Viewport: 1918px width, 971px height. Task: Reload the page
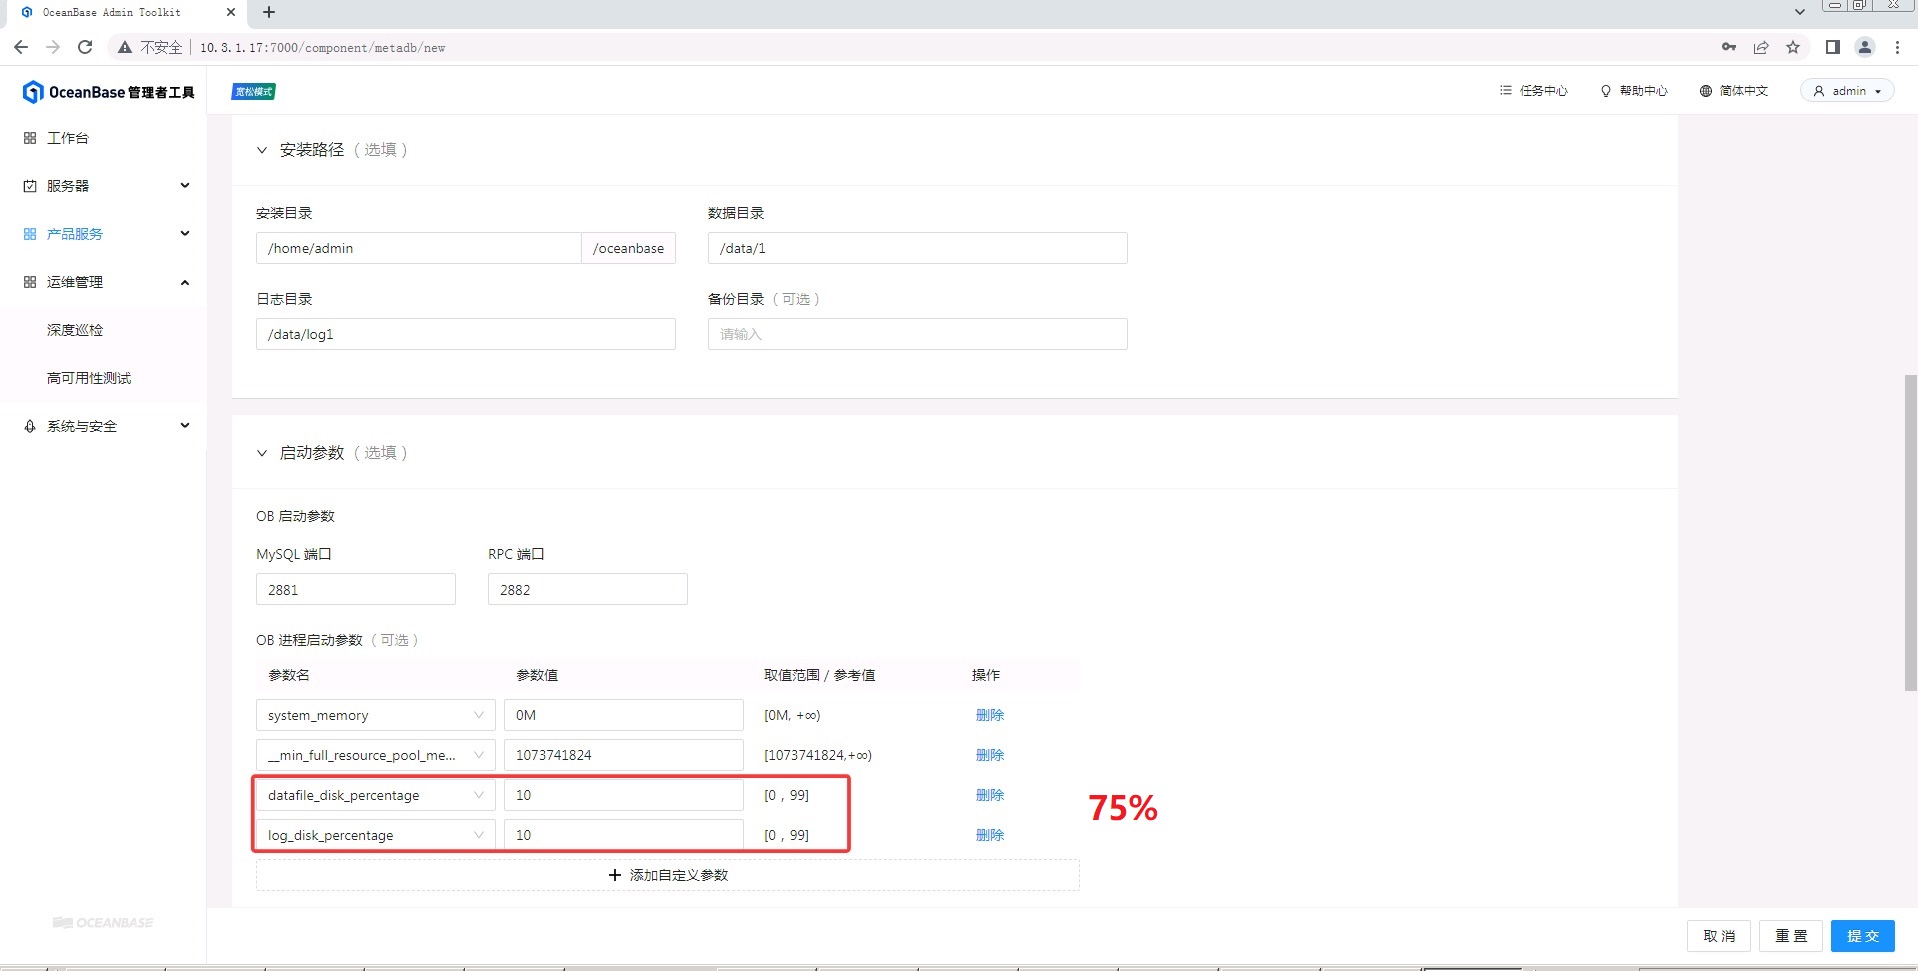[x=85, y=47]
